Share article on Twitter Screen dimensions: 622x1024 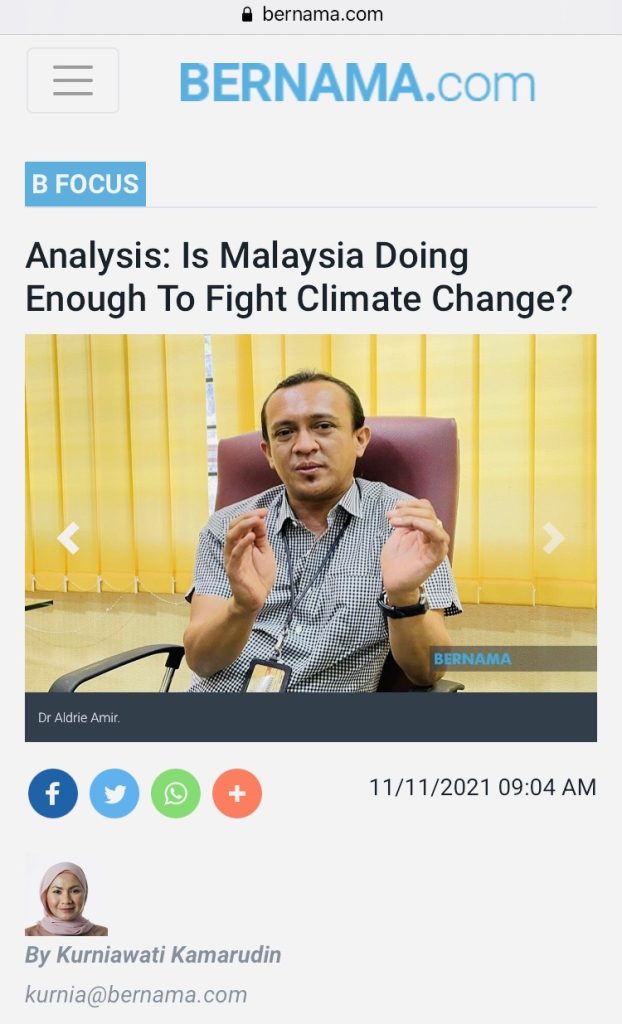[x=114, y=794]
